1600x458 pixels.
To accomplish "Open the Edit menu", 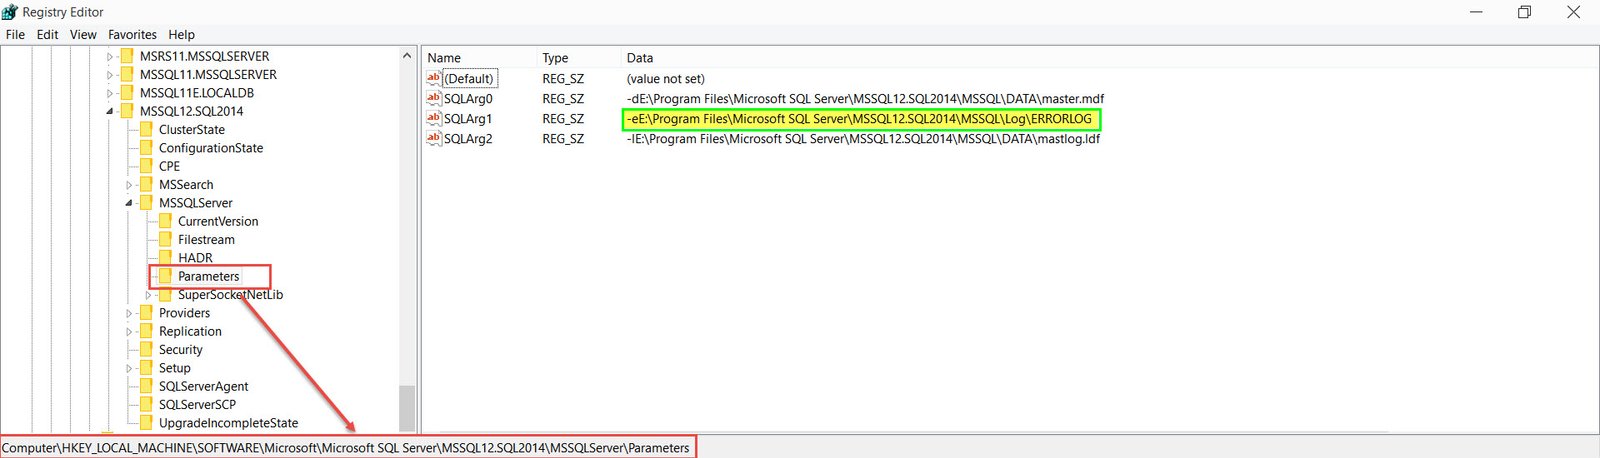I will (x=47, y=34).
